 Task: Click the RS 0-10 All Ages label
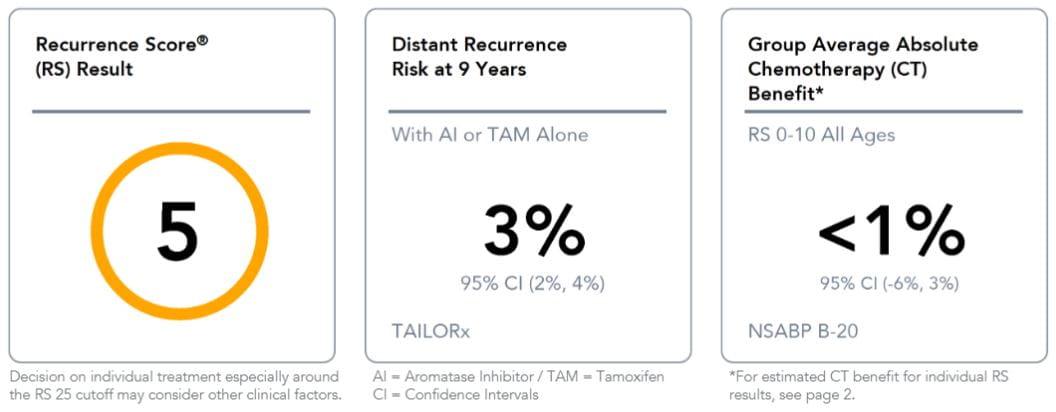(x=821, y=135)
